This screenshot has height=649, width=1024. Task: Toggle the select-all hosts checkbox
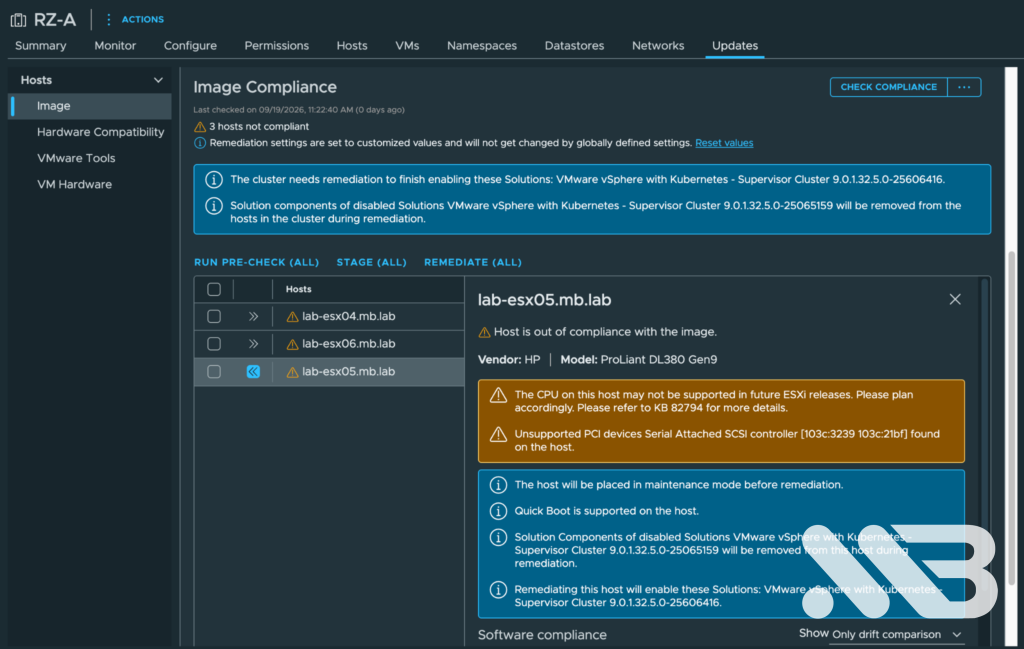(x=214, y=289)
